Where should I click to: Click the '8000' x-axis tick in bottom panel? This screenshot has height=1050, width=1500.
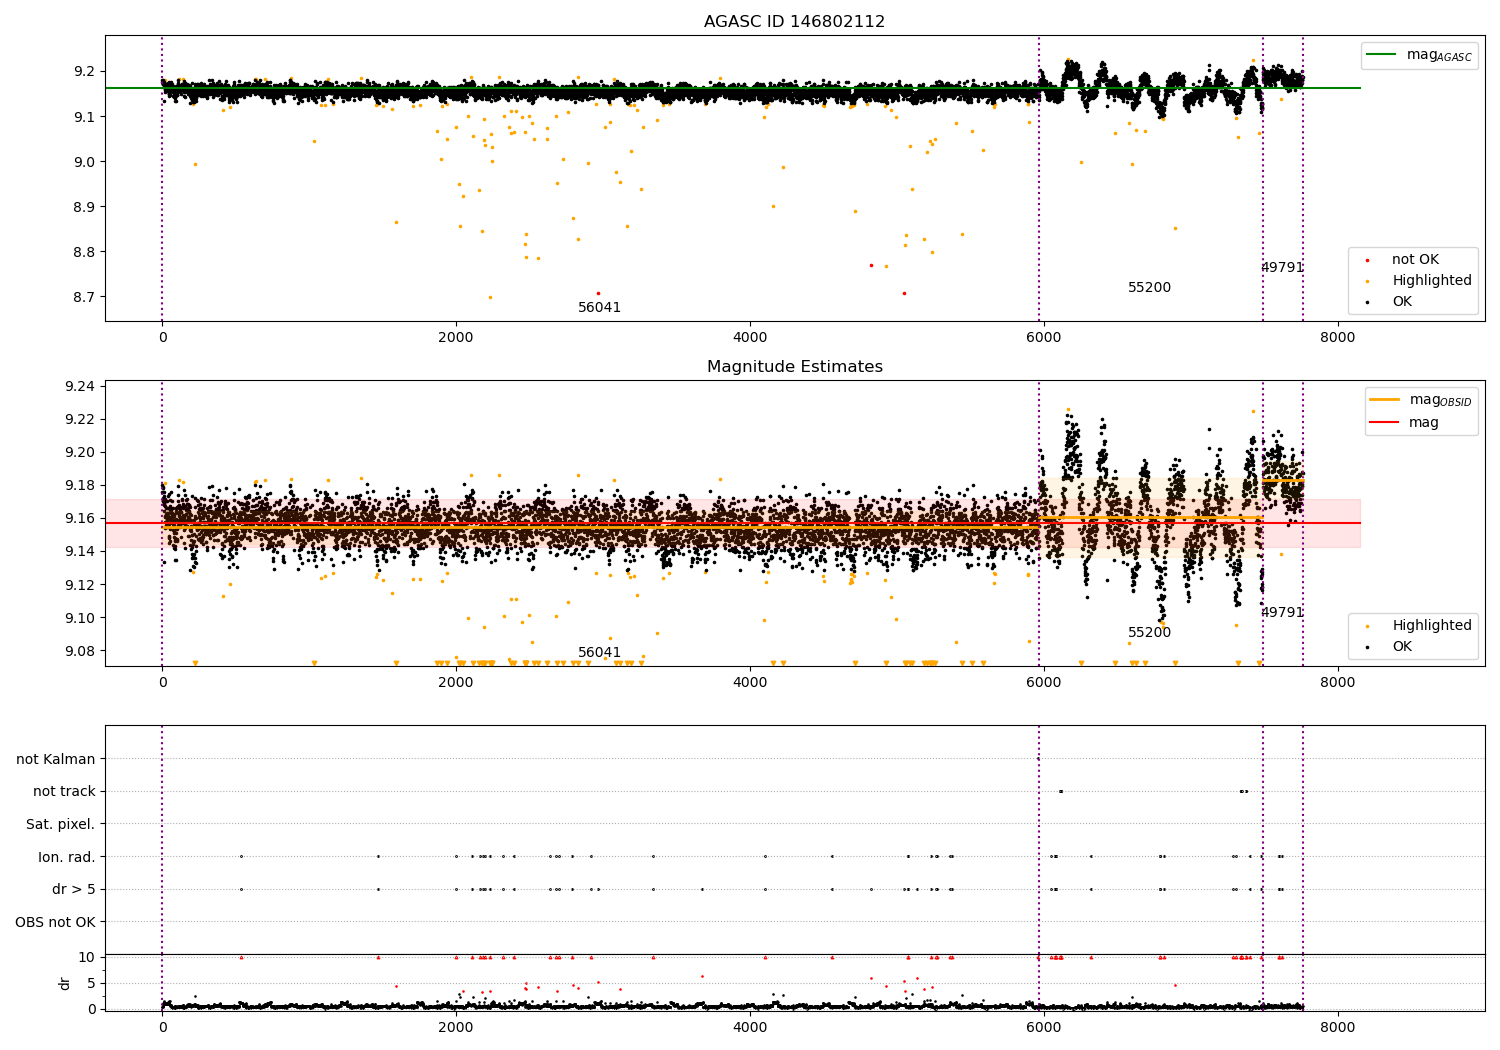tap(1337, 1027)
